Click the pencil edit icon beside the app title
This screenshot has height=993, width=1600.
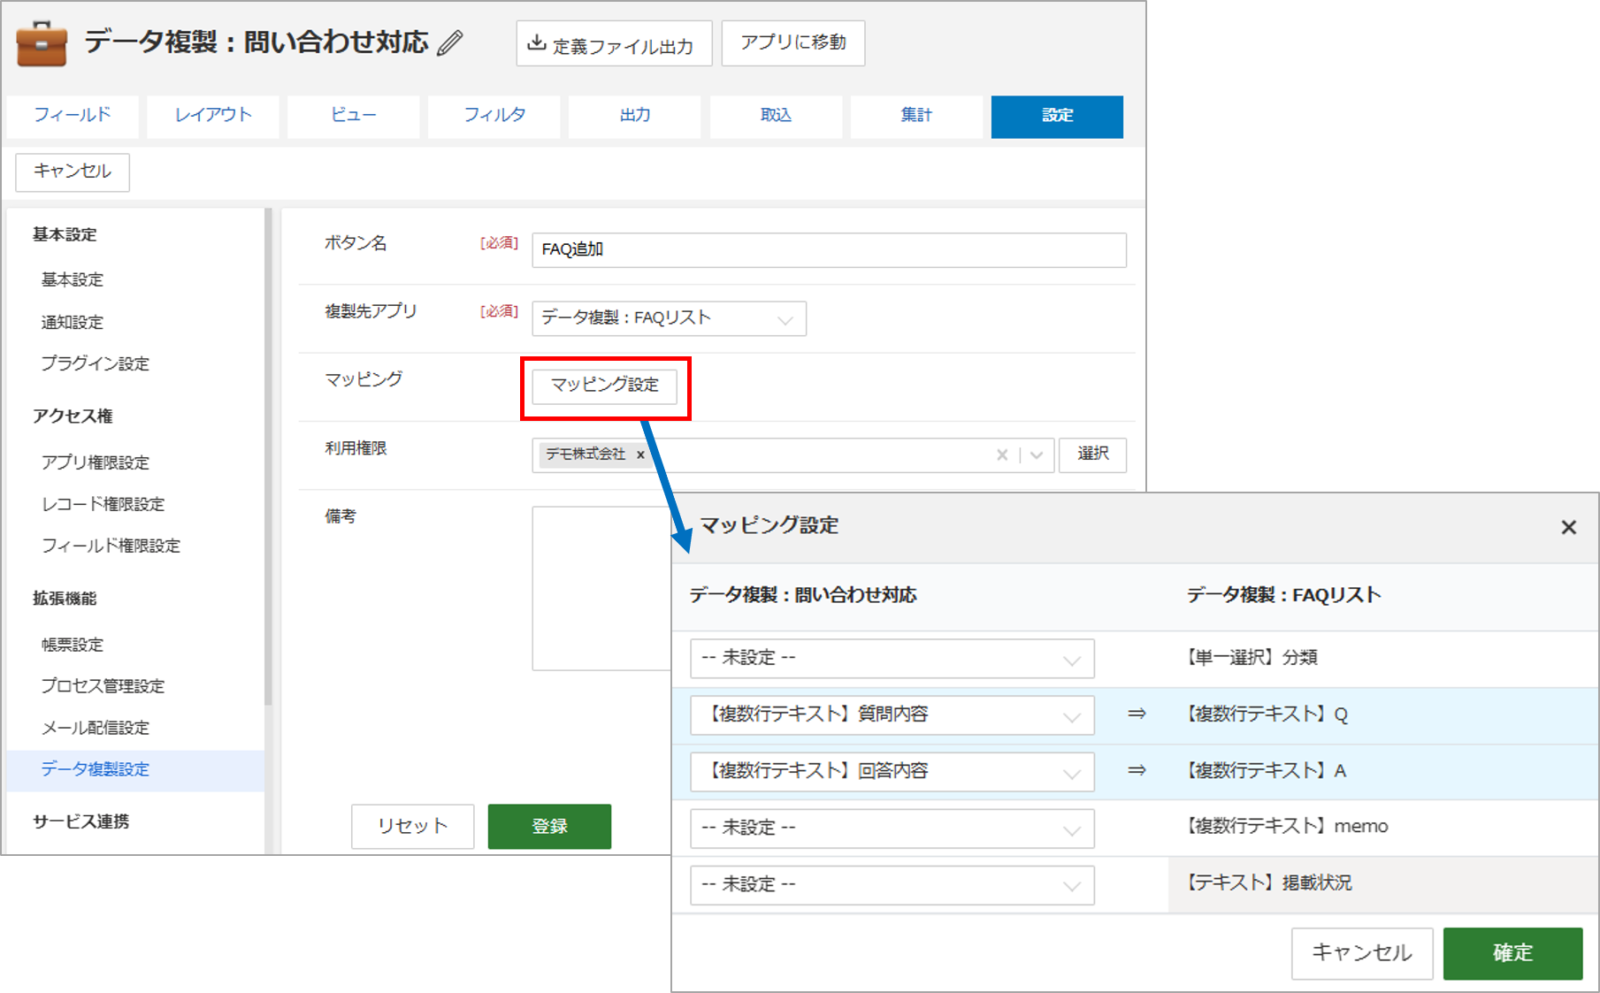click(x=450, y=43)
